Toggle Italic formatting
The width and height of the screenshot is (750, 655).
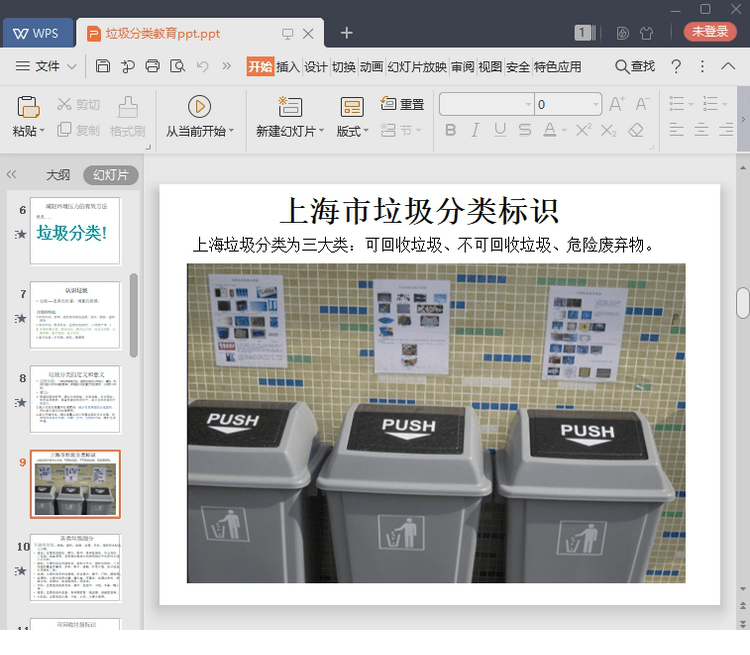pyautogui.click(x=475, y=130)
